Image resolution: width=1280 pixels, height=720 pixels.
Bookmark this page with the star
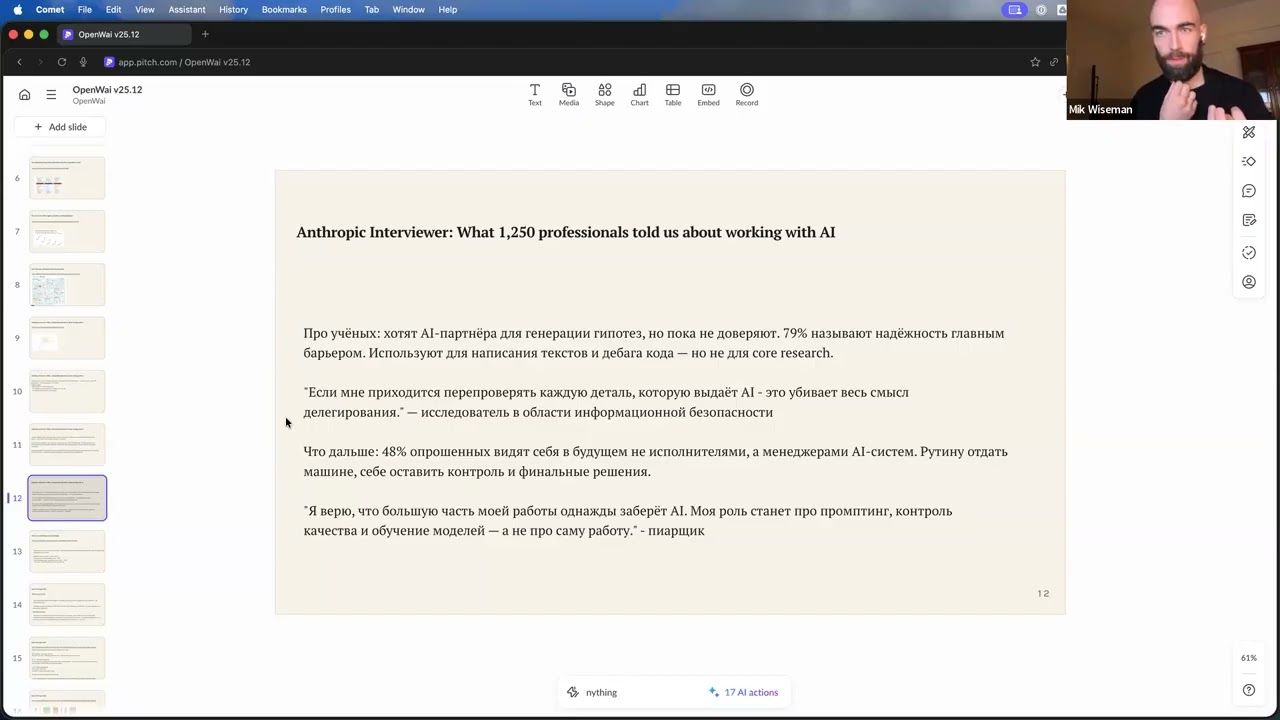pyautogui.click(x=1035, y=62)
